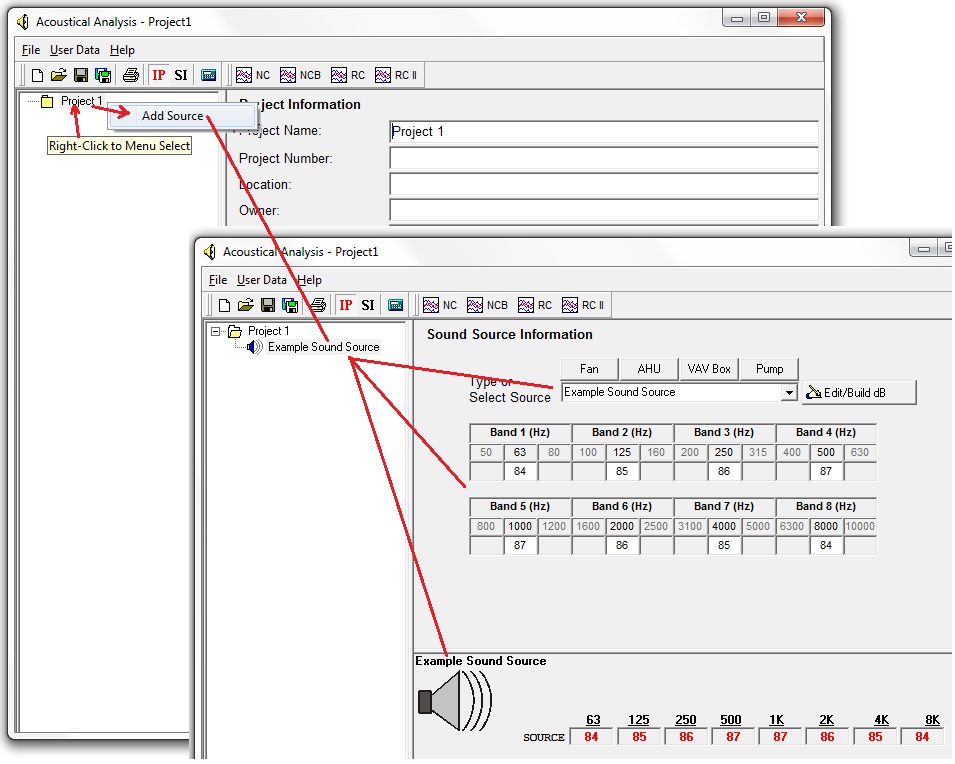Click the Fan source type button
This screenshot has width=955, height=764.
coord(589,369)
